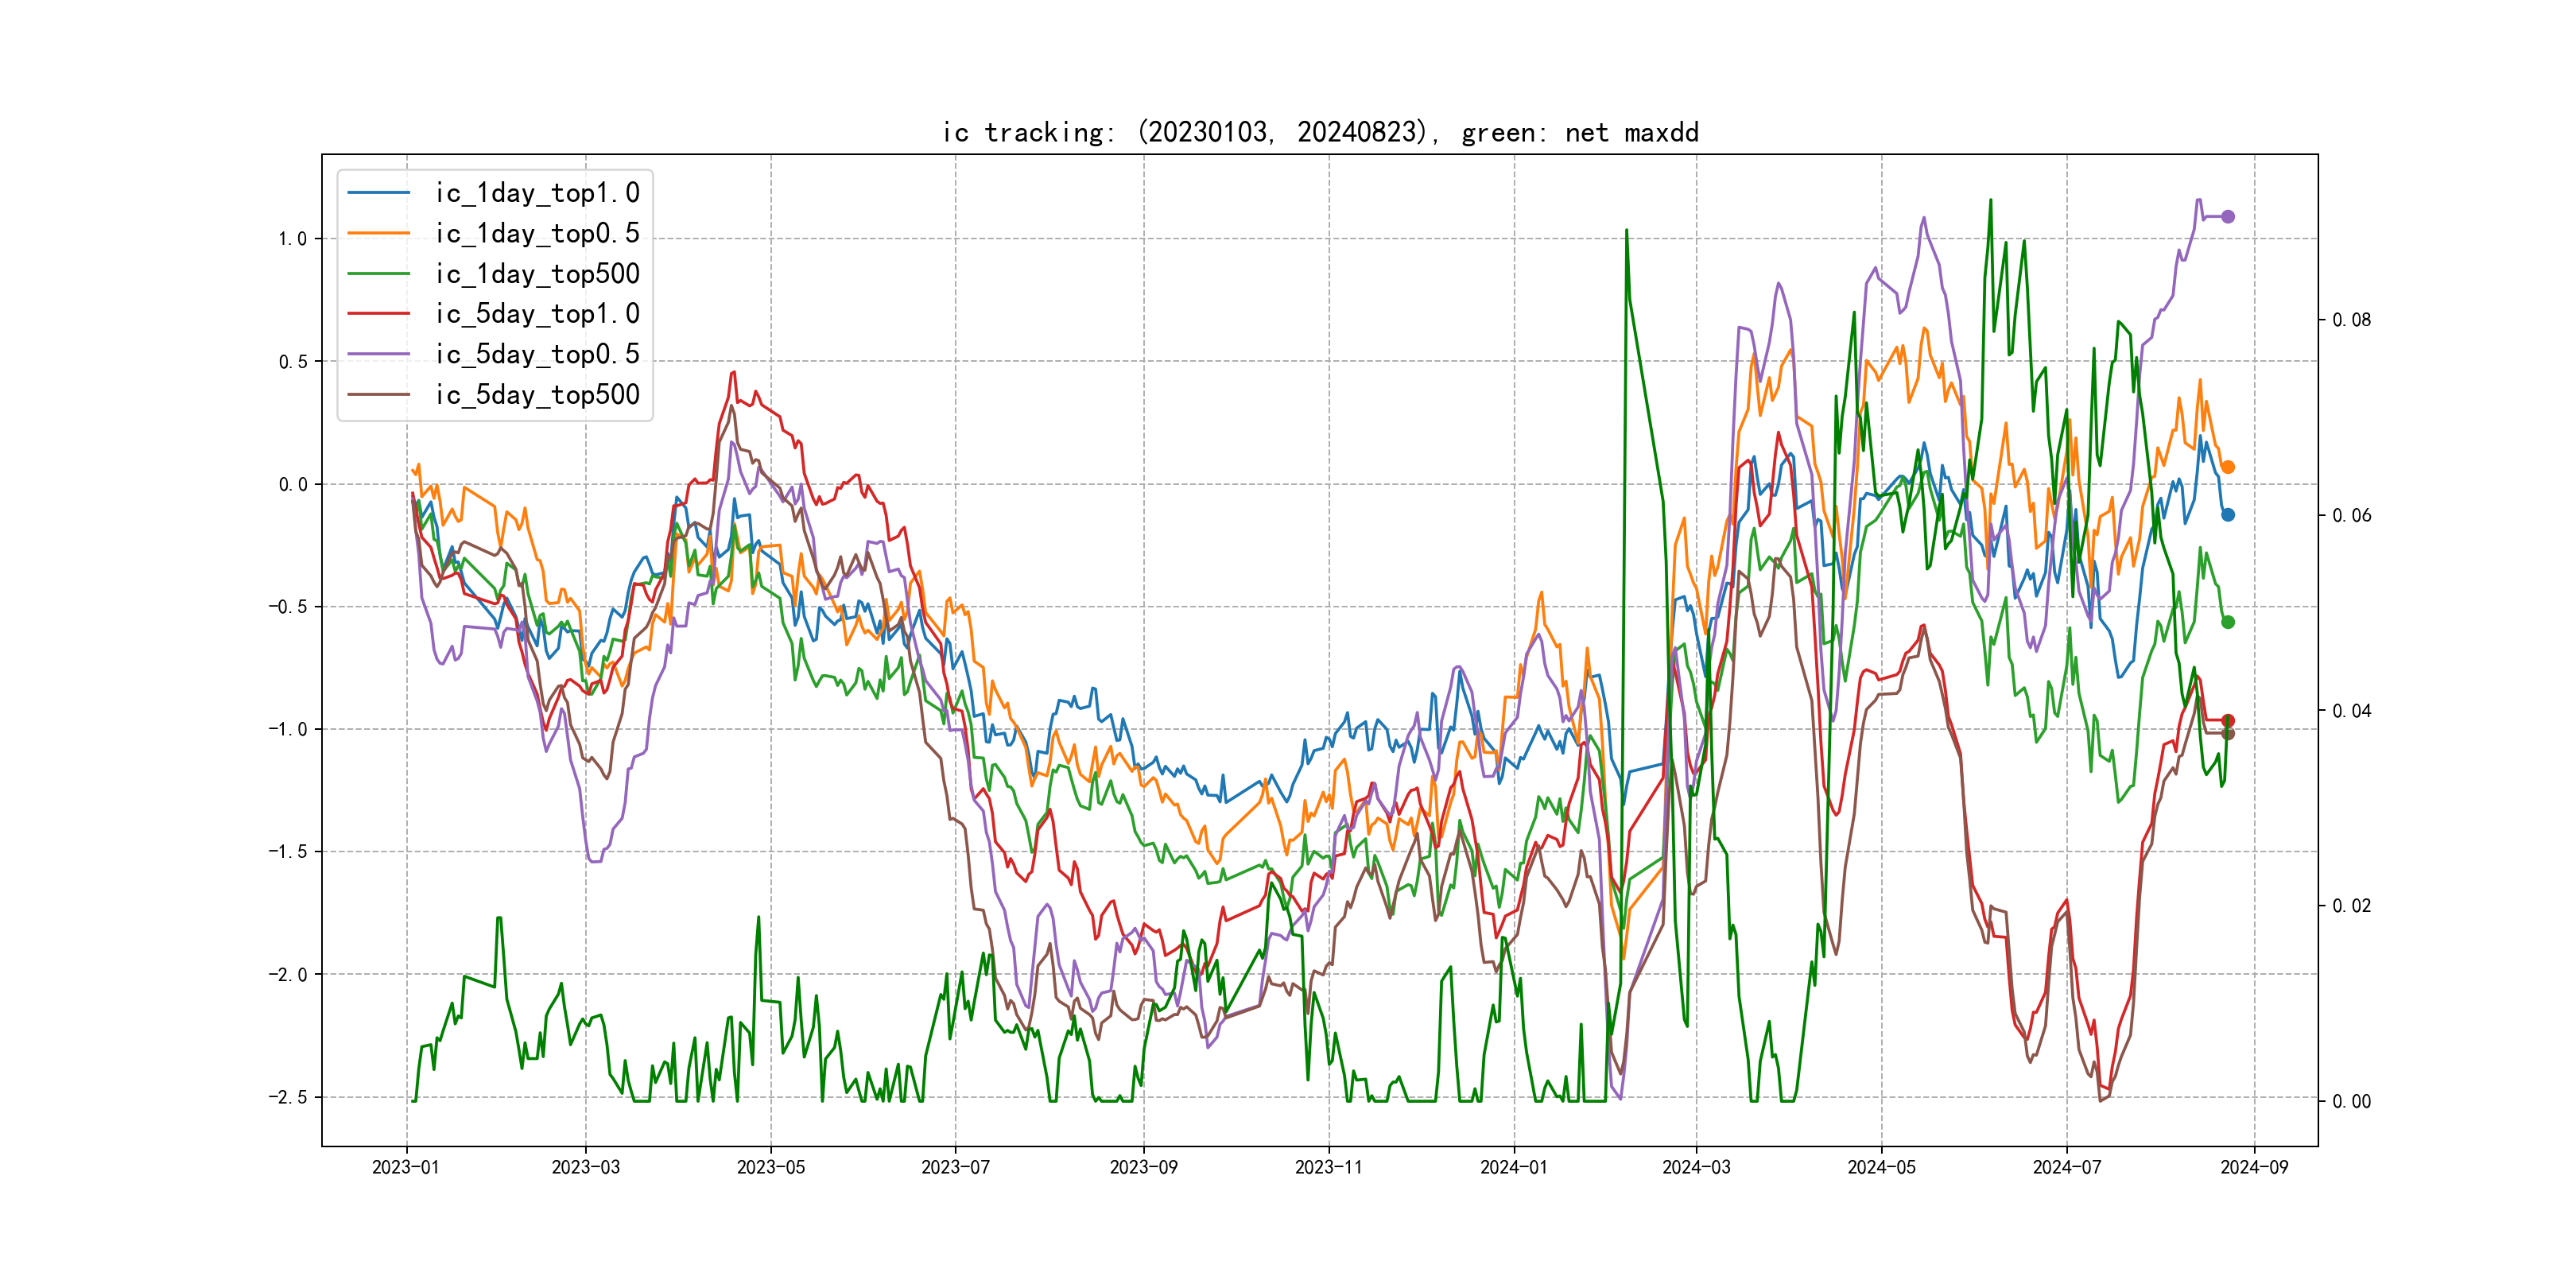This screenshot has width=2576, height=1288.
Task: Click the chart title text
Action: tap(1320, 133)
